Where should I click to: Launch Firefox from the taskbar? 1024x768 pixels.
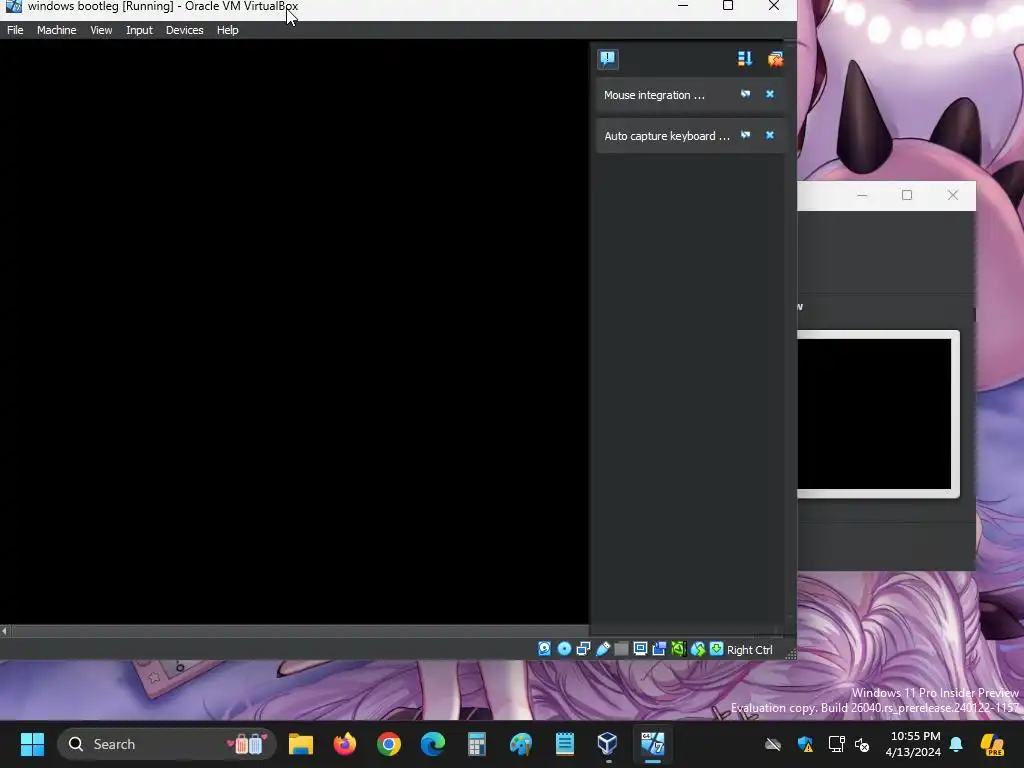[x=345, y=744]
